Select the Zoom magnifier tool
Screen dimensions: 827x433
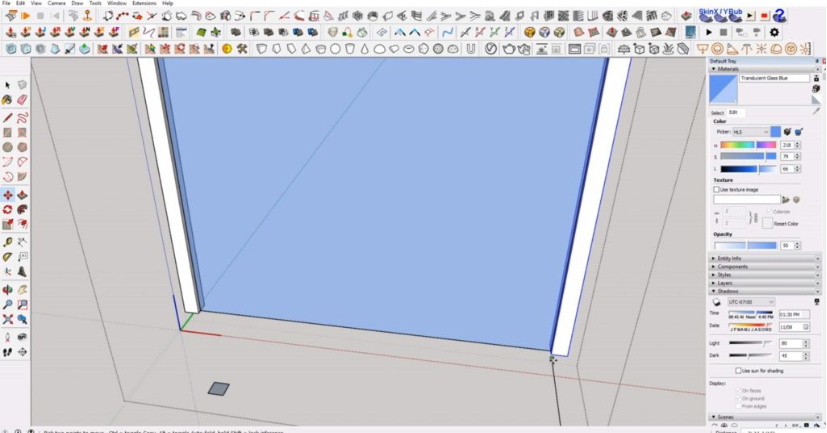point(7,304)
